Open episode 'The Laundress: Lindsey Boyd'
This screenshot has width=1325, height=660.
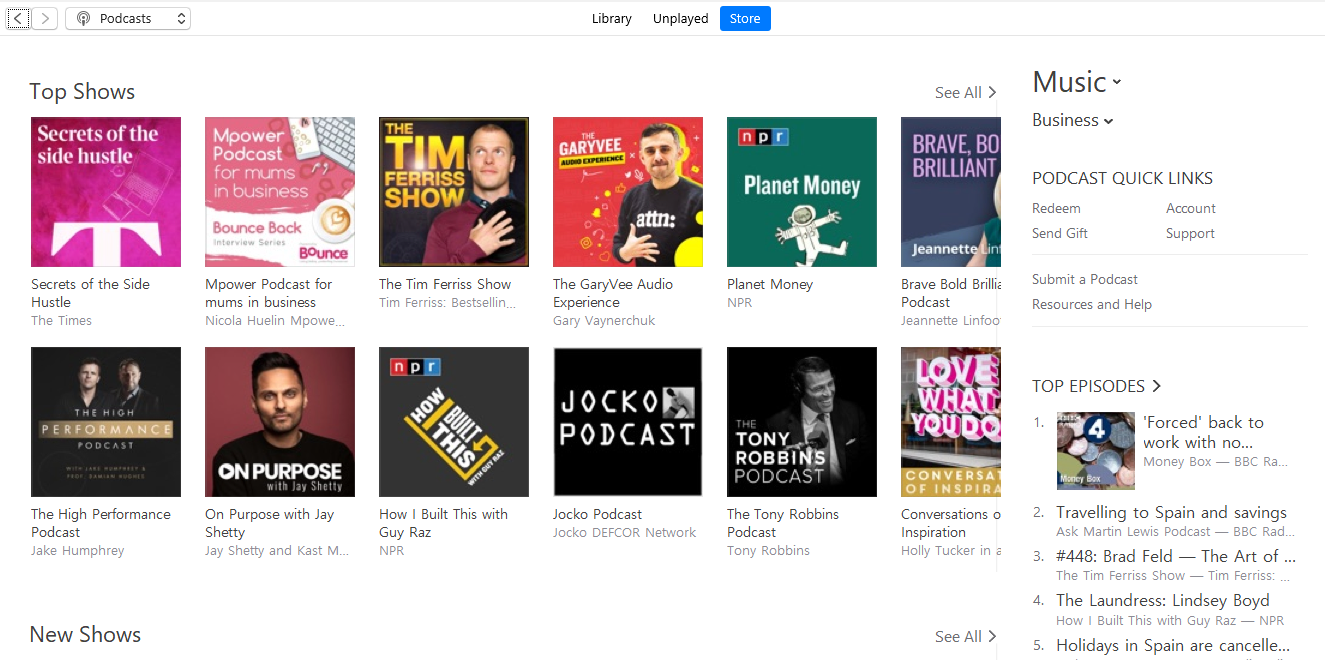(1163, 600)
